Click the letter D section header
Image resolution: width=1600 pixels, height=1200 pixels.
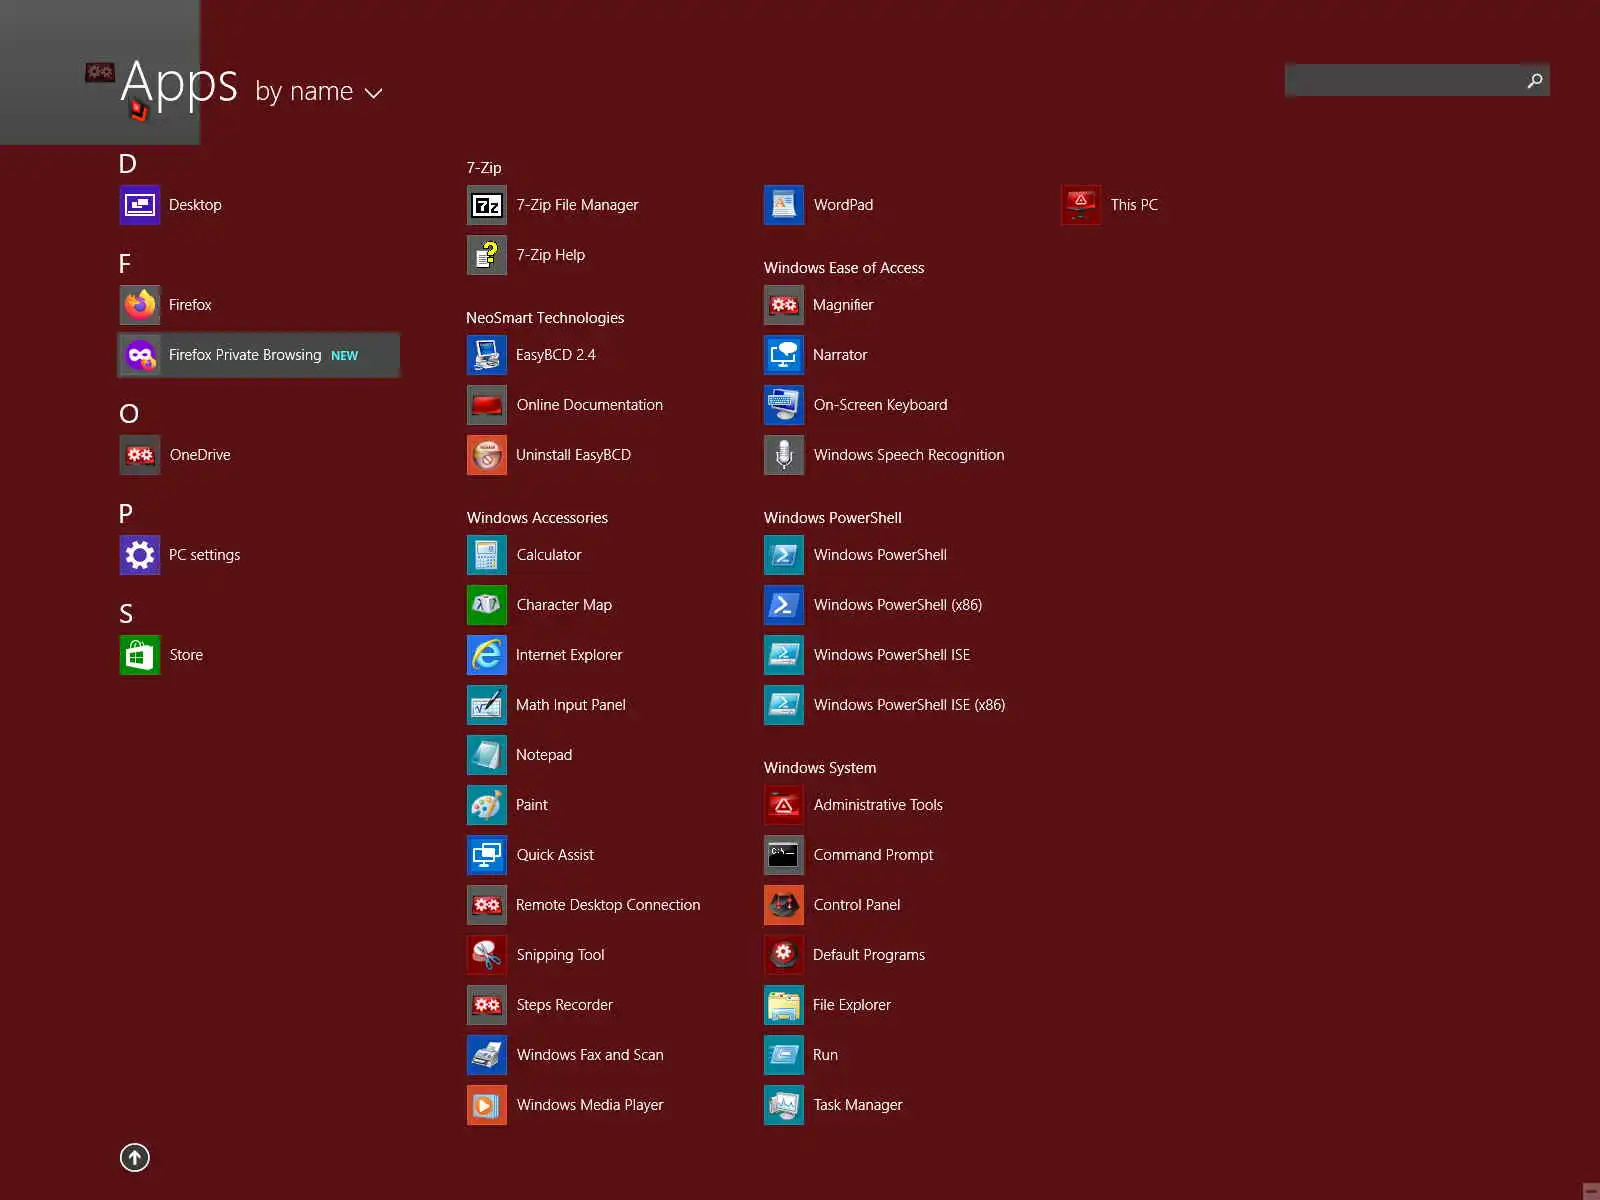pos(128,164)
